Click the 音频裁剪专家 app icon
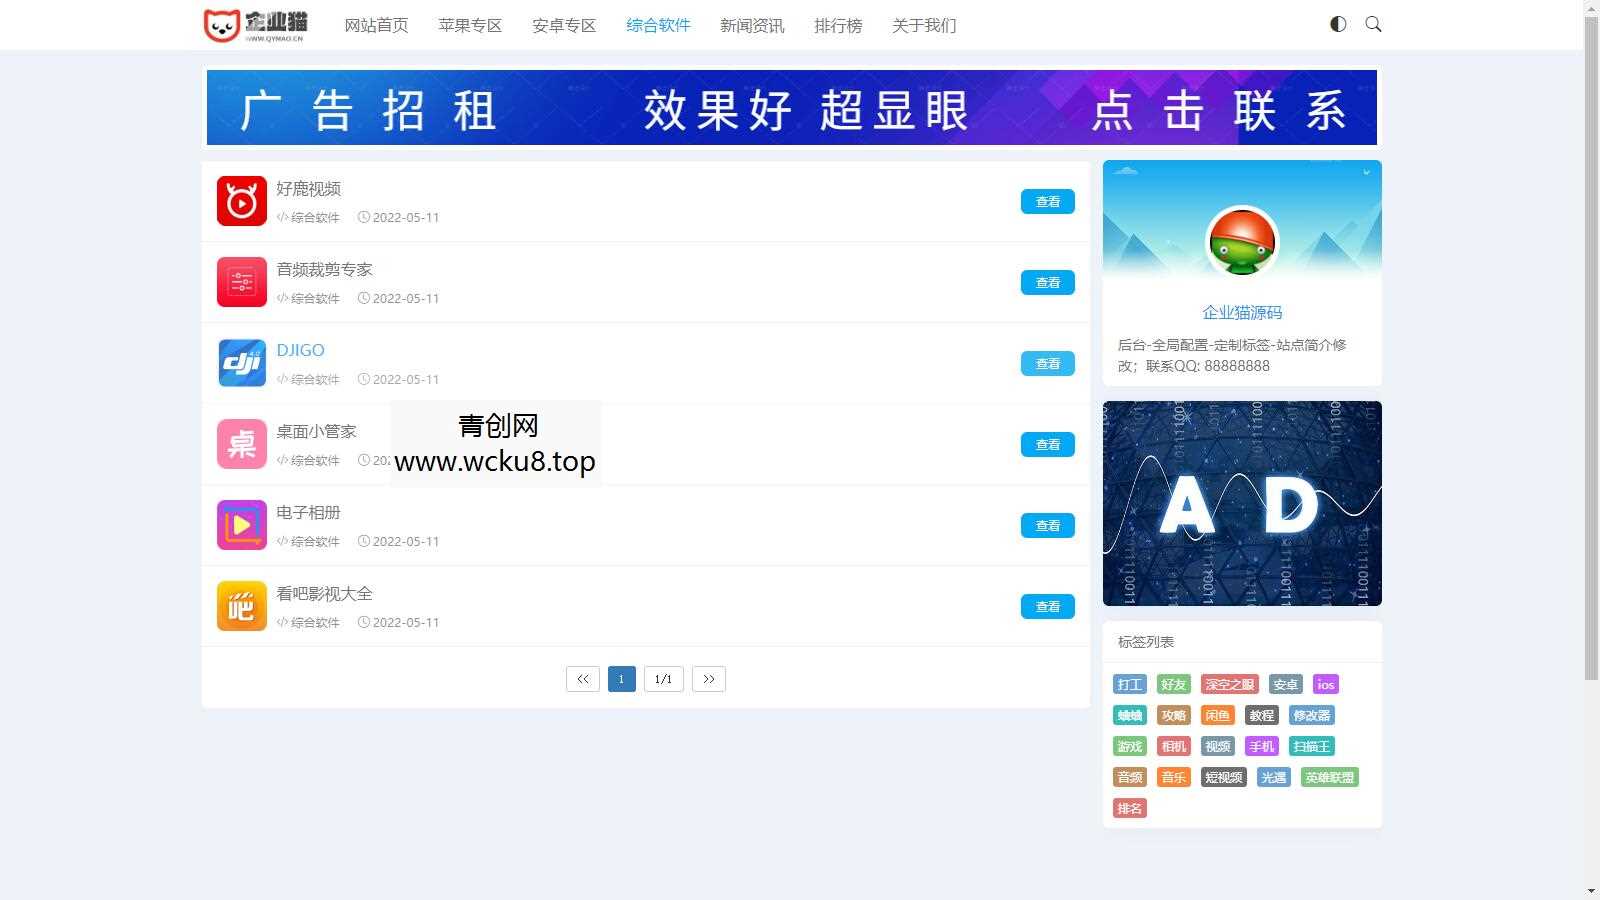1600x900 pixels. [x=240, y=281]
